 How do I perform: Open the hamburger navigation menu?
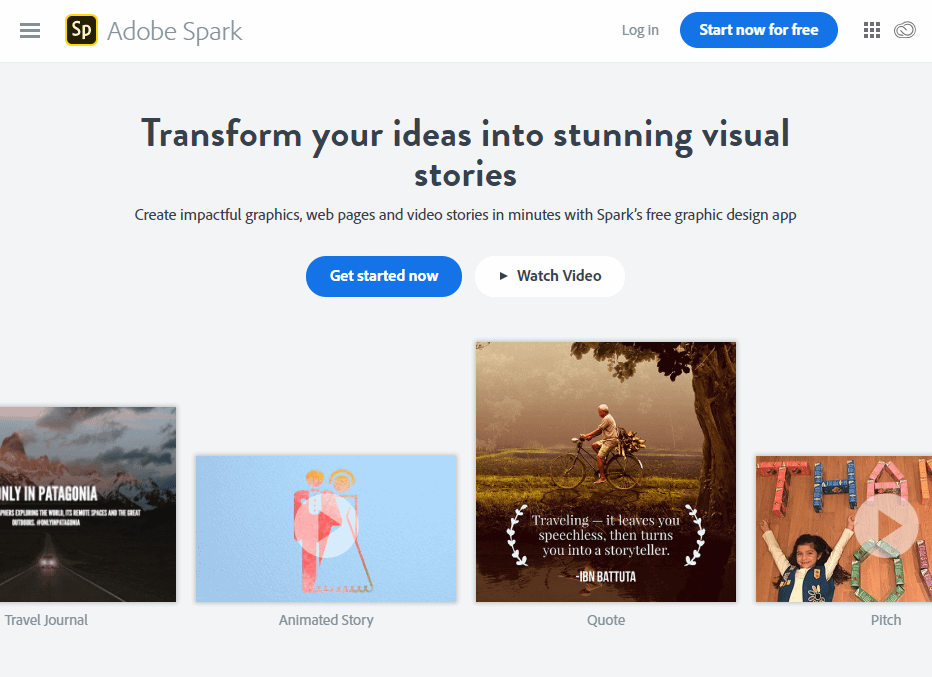[30, 30]
